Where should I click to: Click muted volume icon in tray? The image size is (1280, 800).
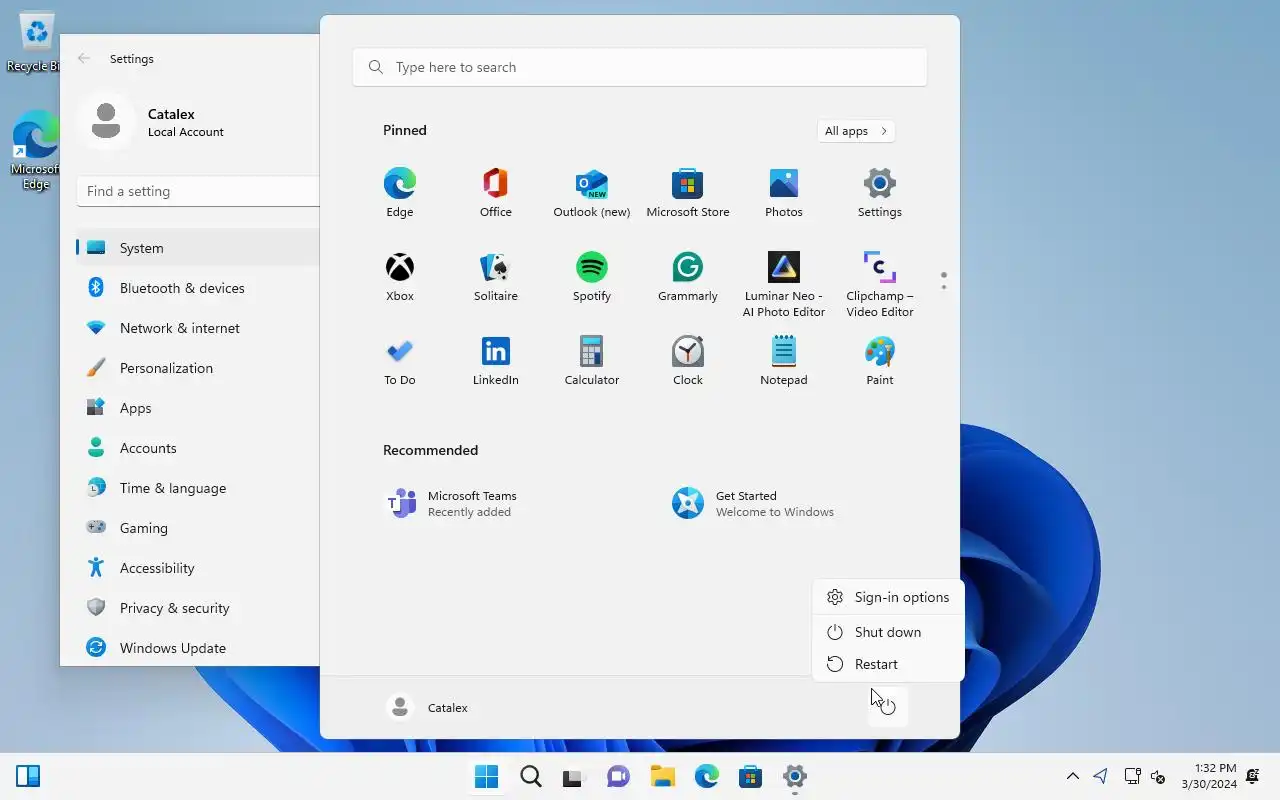click(x=1158, y=776)
